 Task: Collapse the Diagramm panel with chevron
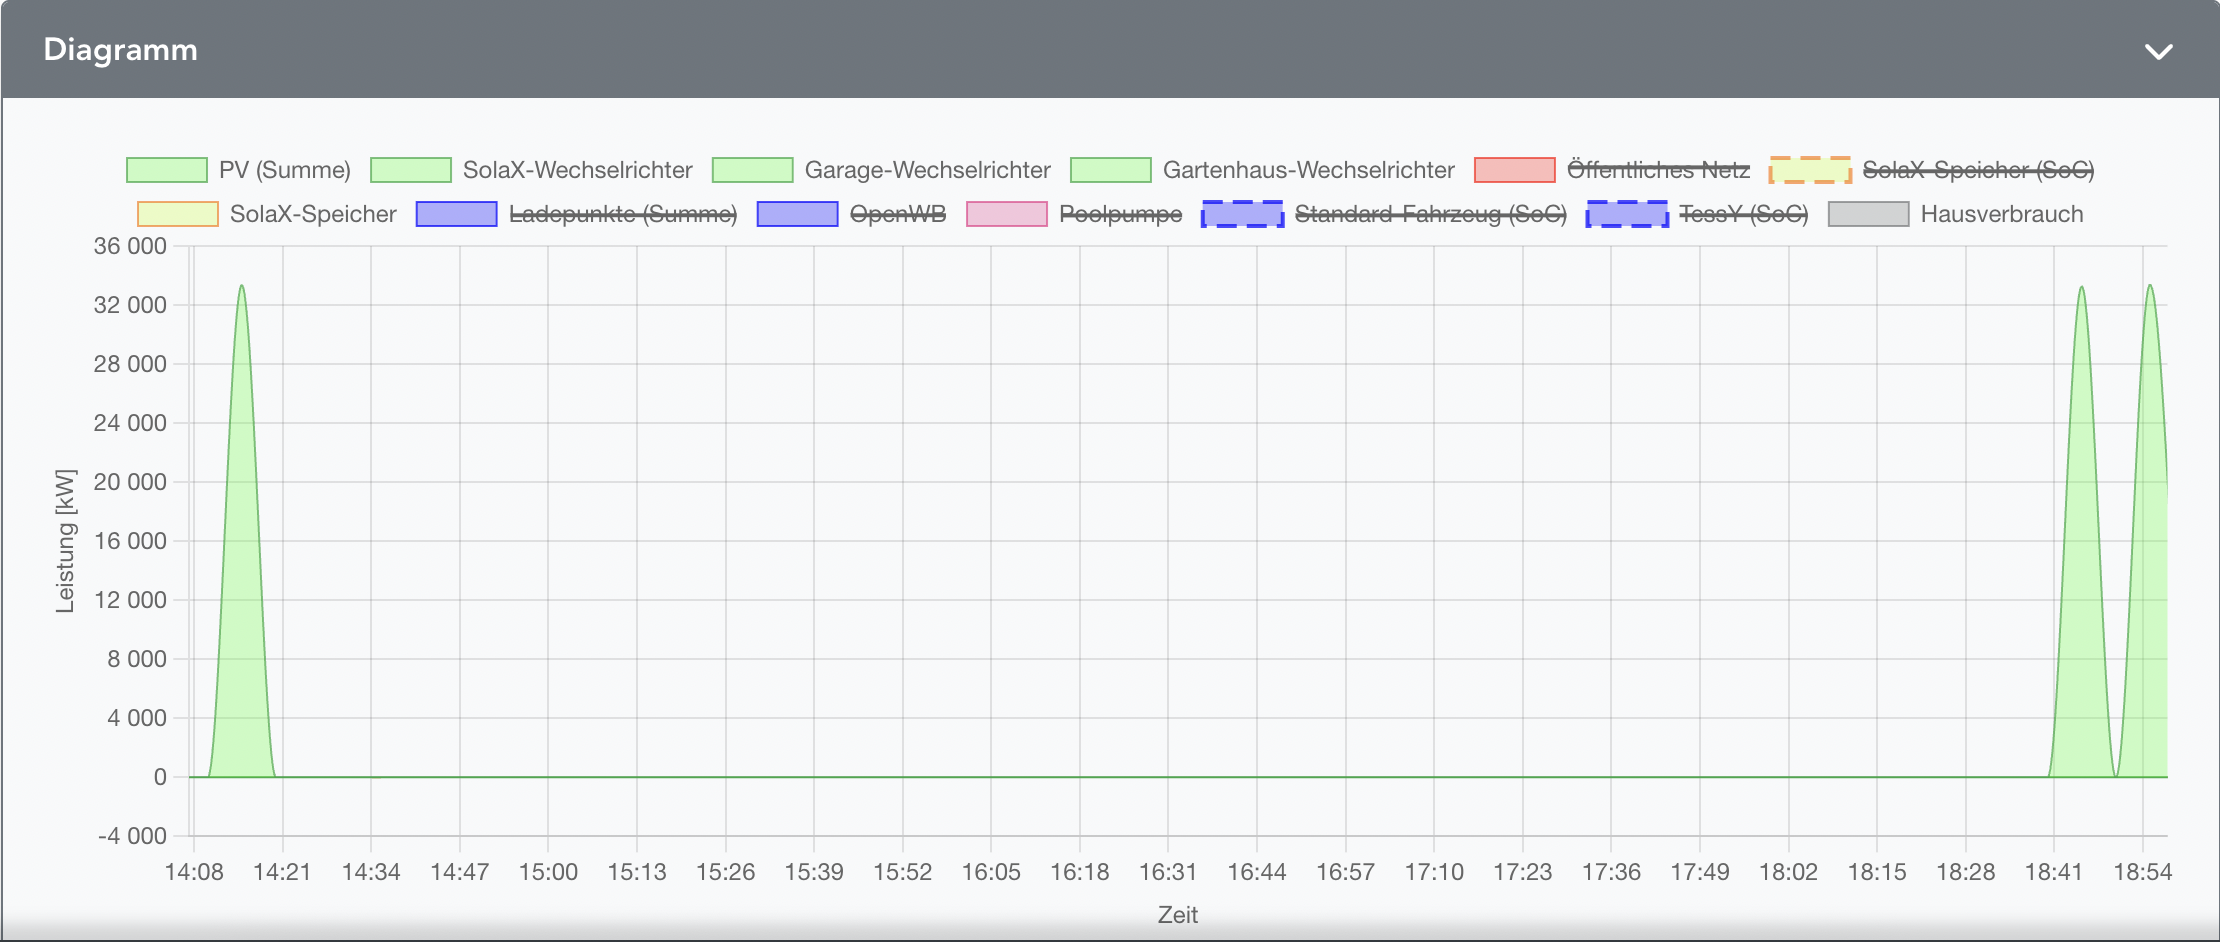coord(2158,51)
